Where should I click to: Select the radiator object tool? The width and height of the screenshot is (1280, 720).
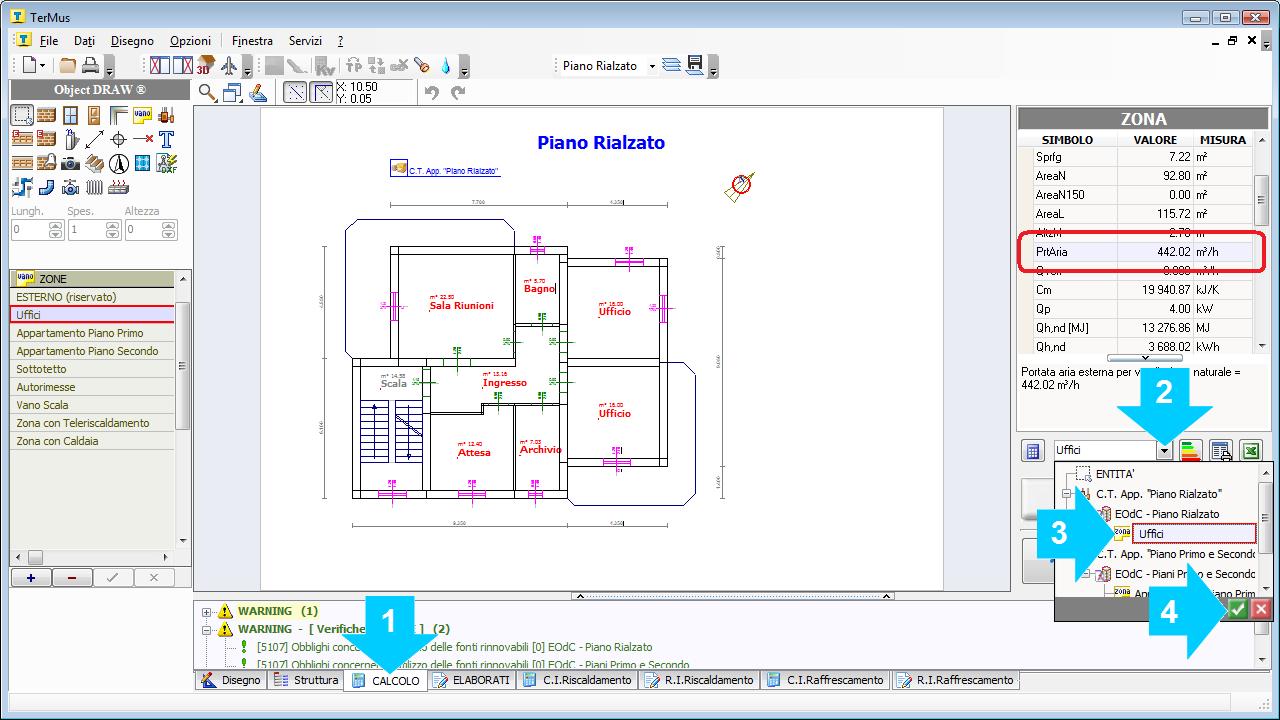point(94,187)
